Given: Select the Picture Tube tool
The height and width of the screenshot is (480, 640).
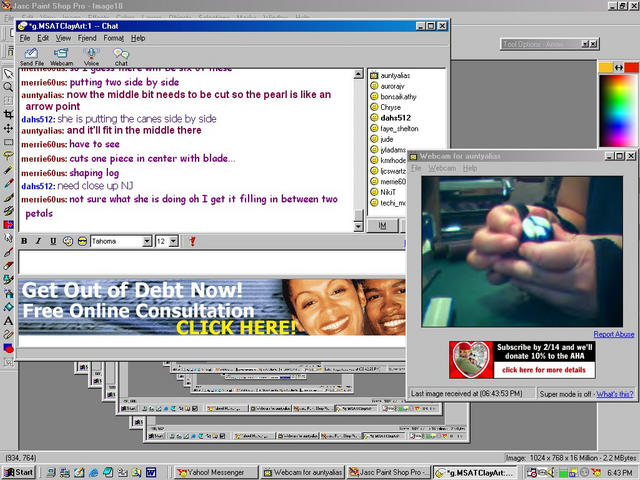Looking at the screenshot, I should (8, 279).
